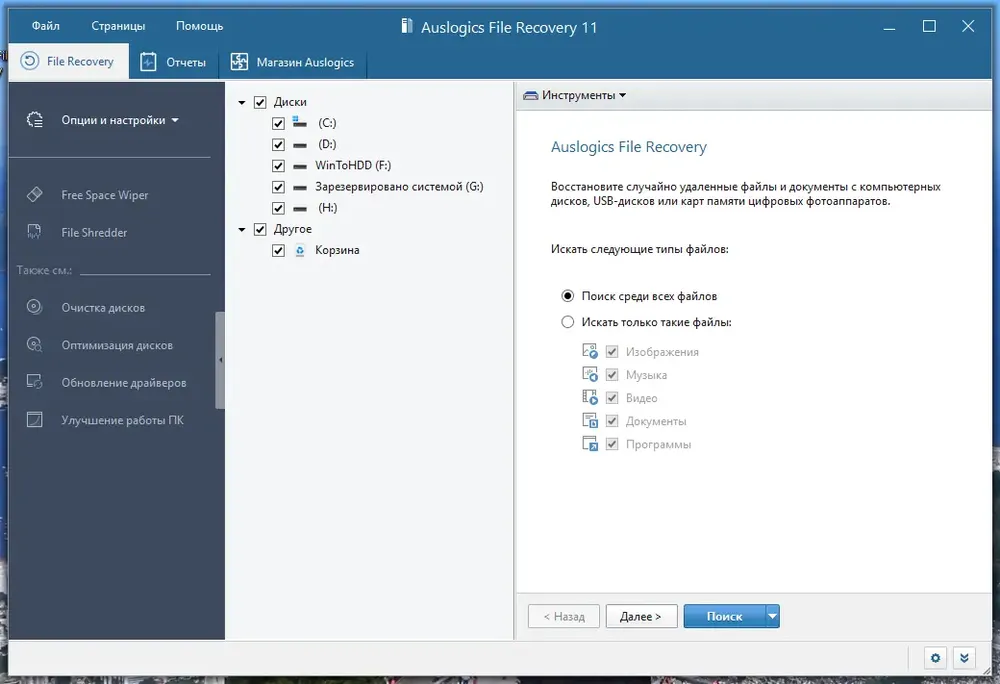The width and height of the screenshot is (1000, 684).
Task: Click the Документы file type icon
Action: click(x=590, y=421)
